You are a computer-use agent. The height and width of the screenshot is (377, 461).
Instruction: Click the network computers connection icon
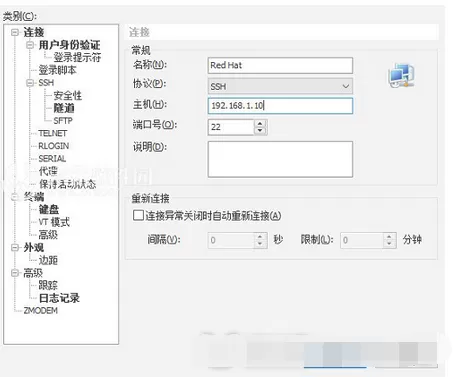401,75
